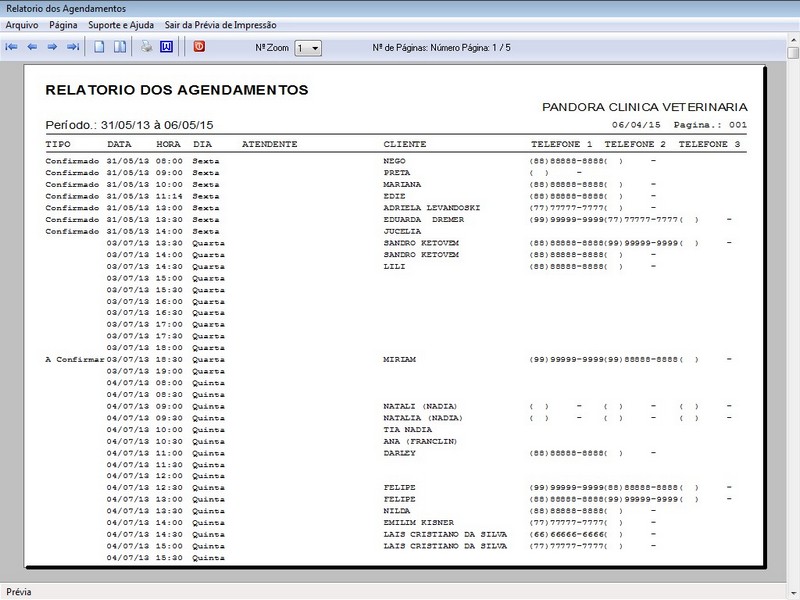Go to the first page of the report
Viewport: 800px width, 600px height.
point(11,47)
